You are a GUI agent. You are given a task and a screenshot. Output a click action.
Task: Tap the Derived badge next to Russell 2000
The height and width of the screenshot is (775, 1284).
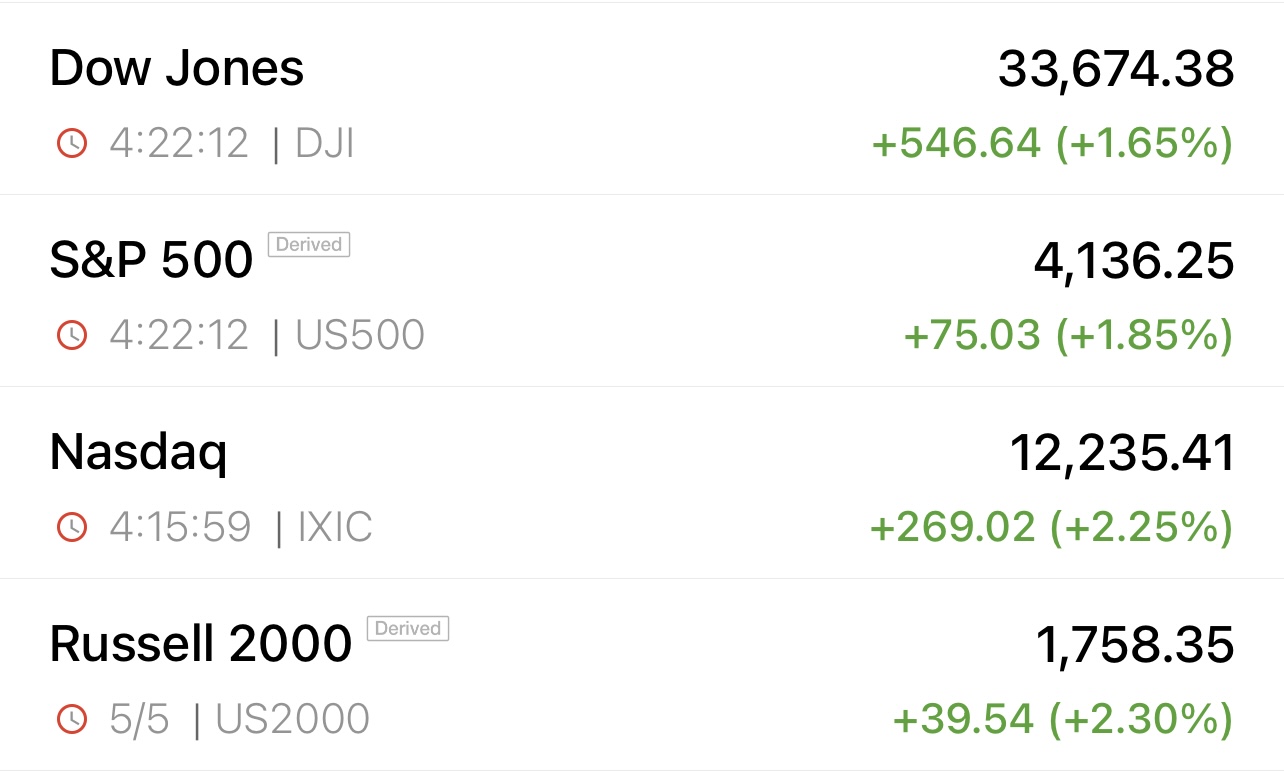[408, 629]
